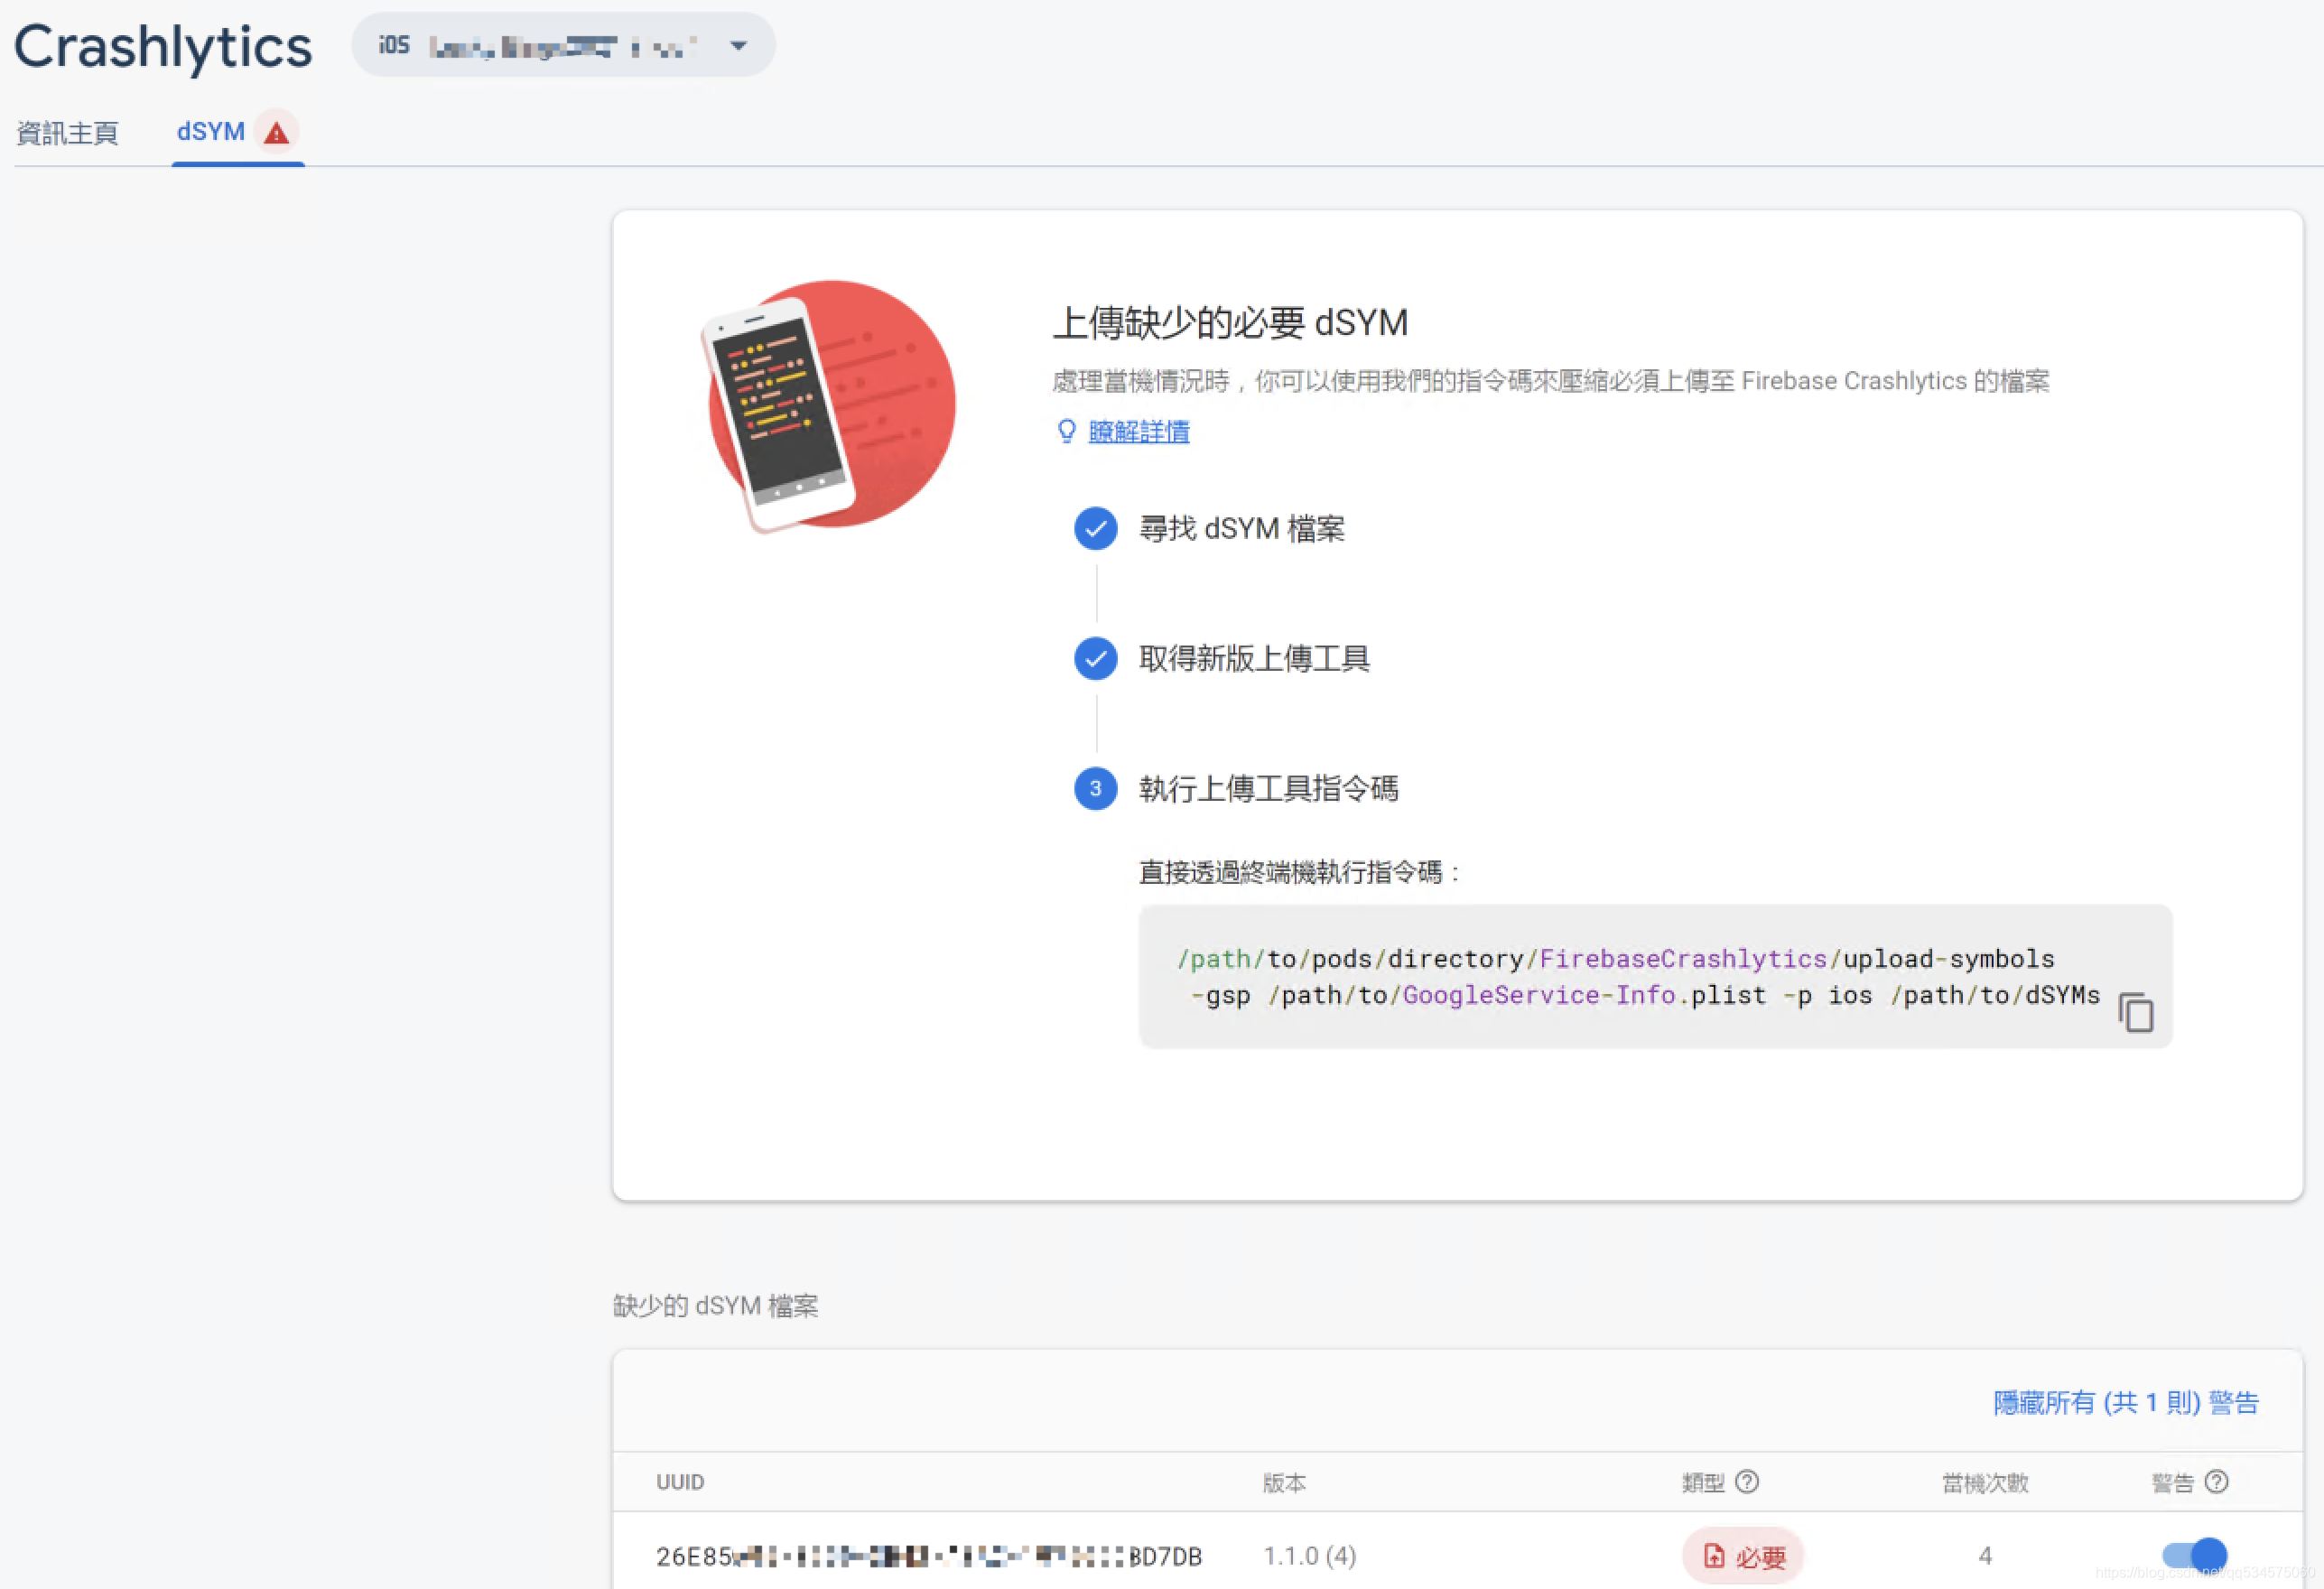Switch to the 資訊主頁 tab
Image resolution: width=2324 pixels, height=1589 pixels.
coord(67,133)
